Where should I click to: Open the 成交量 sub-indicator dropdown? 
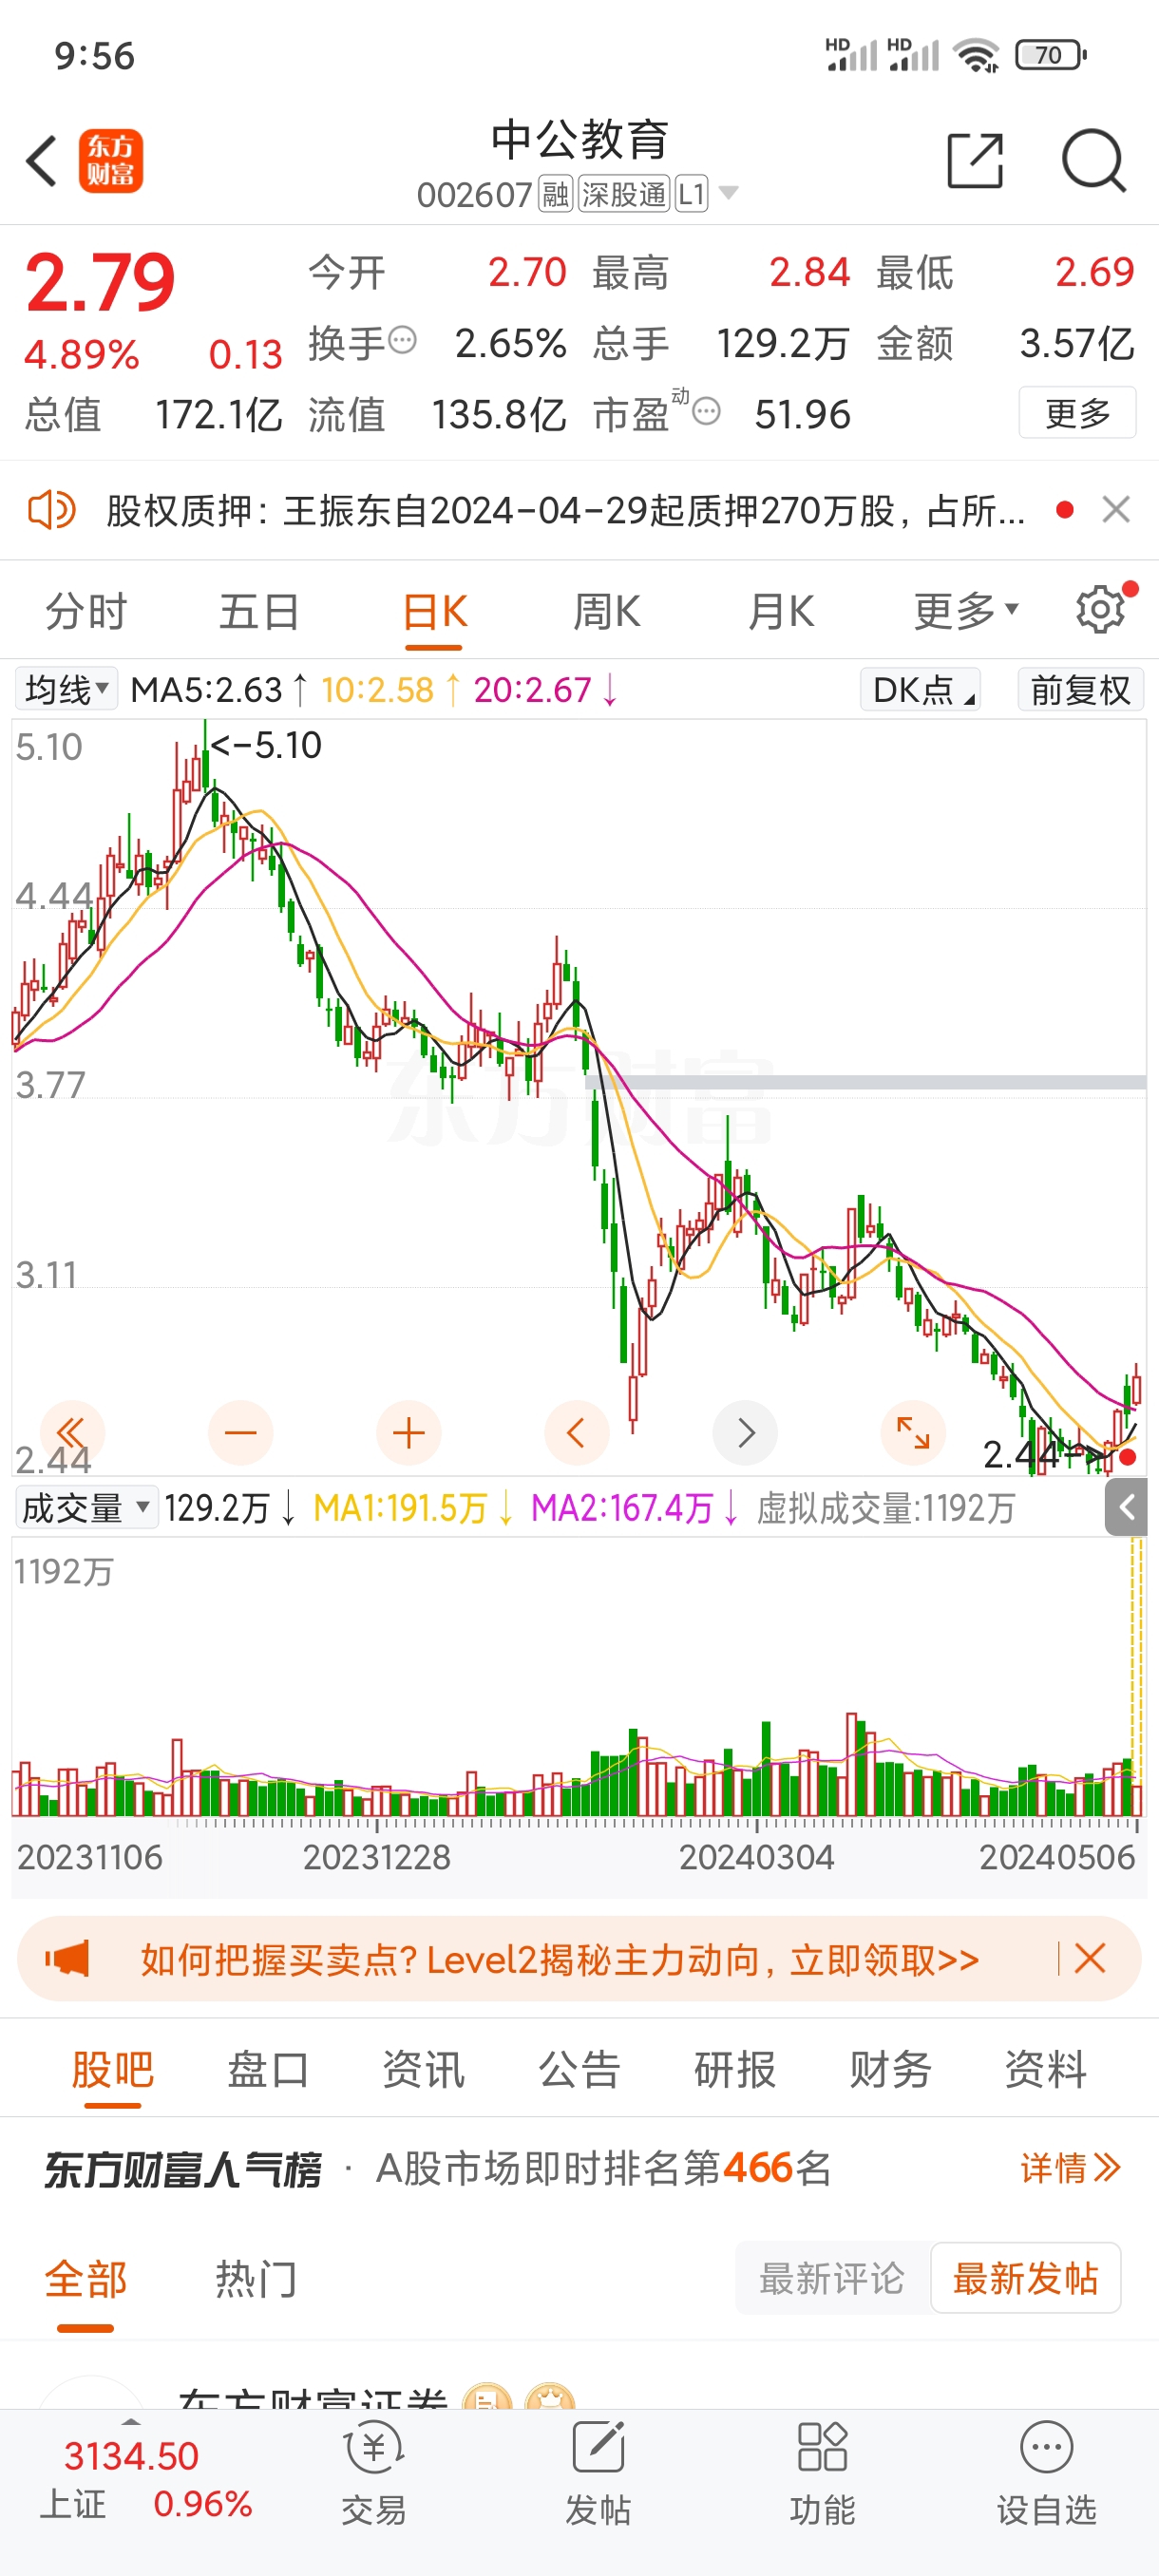86,1507
